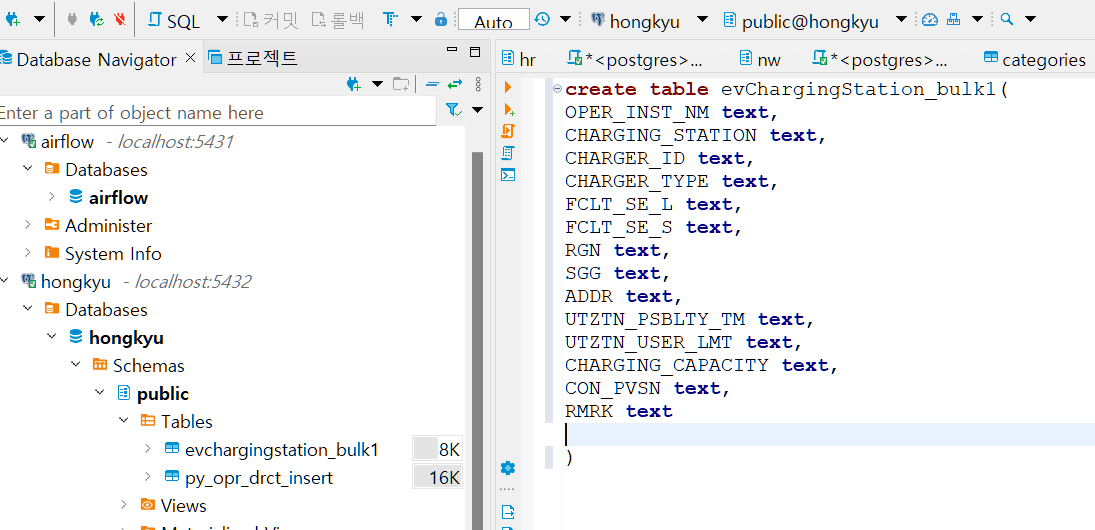Click the Execute SQL script icon
This screenshot has width=1095, height=530.
(508, 131)
